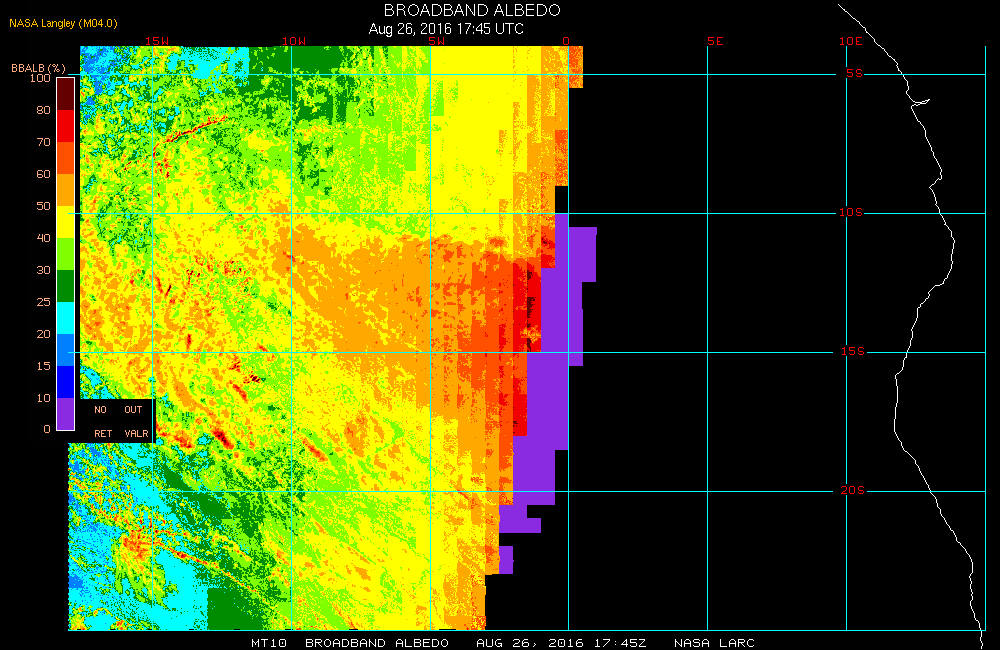Click the NO RET legend label
The width and height of the screenshot is (1000, 650).
(x=102, y=421)
